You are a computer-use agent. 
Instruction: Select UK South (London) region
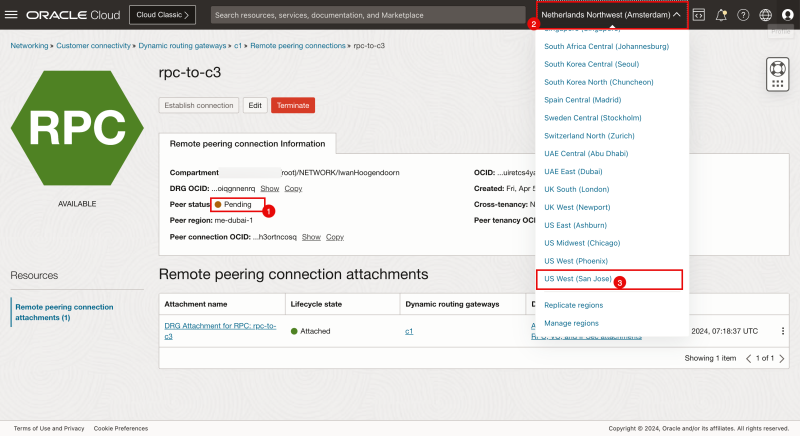click(x=575, y=188)
